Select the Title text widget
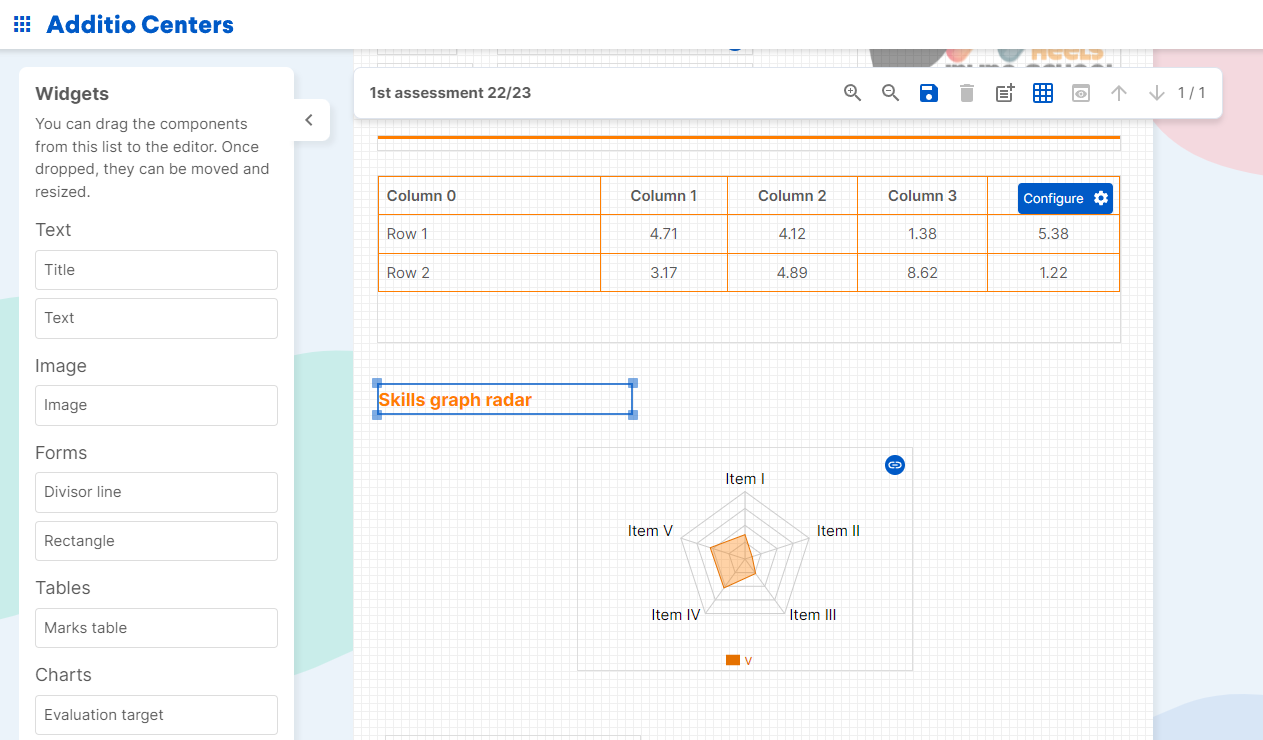 pos(156,270)
